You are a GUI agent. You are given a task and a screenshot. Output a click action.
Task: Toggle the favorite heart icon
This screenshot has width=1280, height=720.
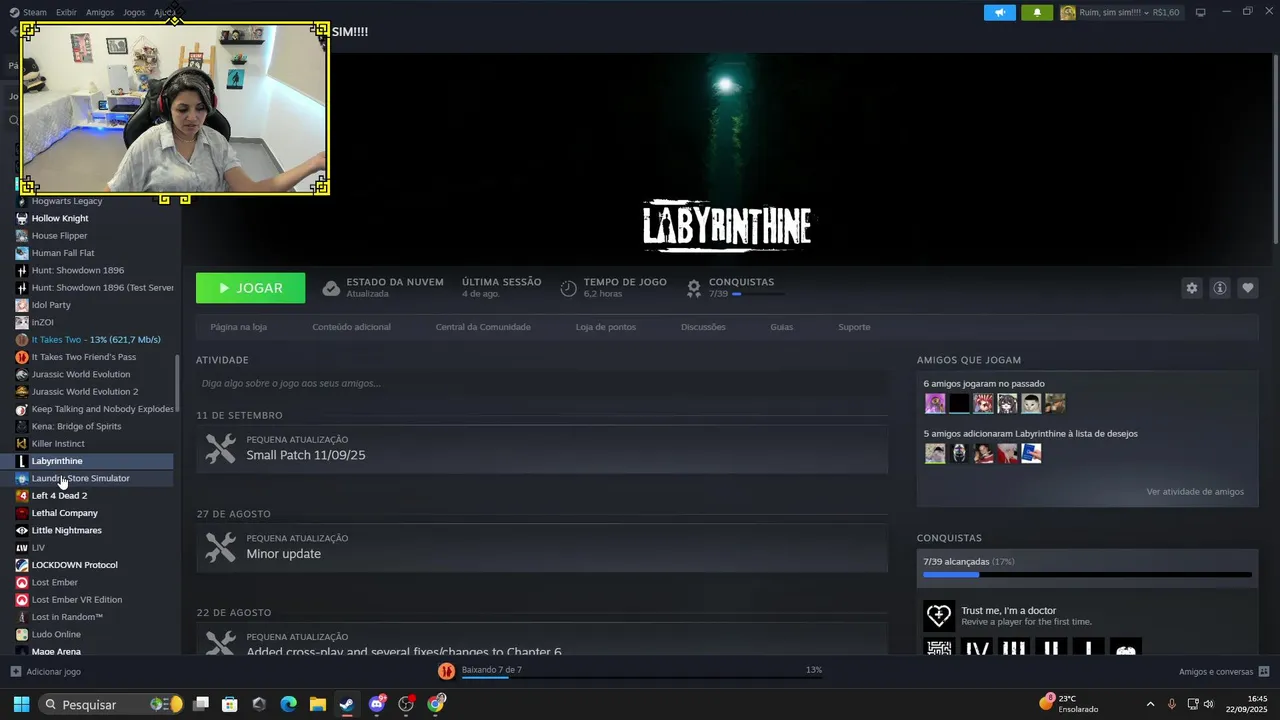[1247, 288]
